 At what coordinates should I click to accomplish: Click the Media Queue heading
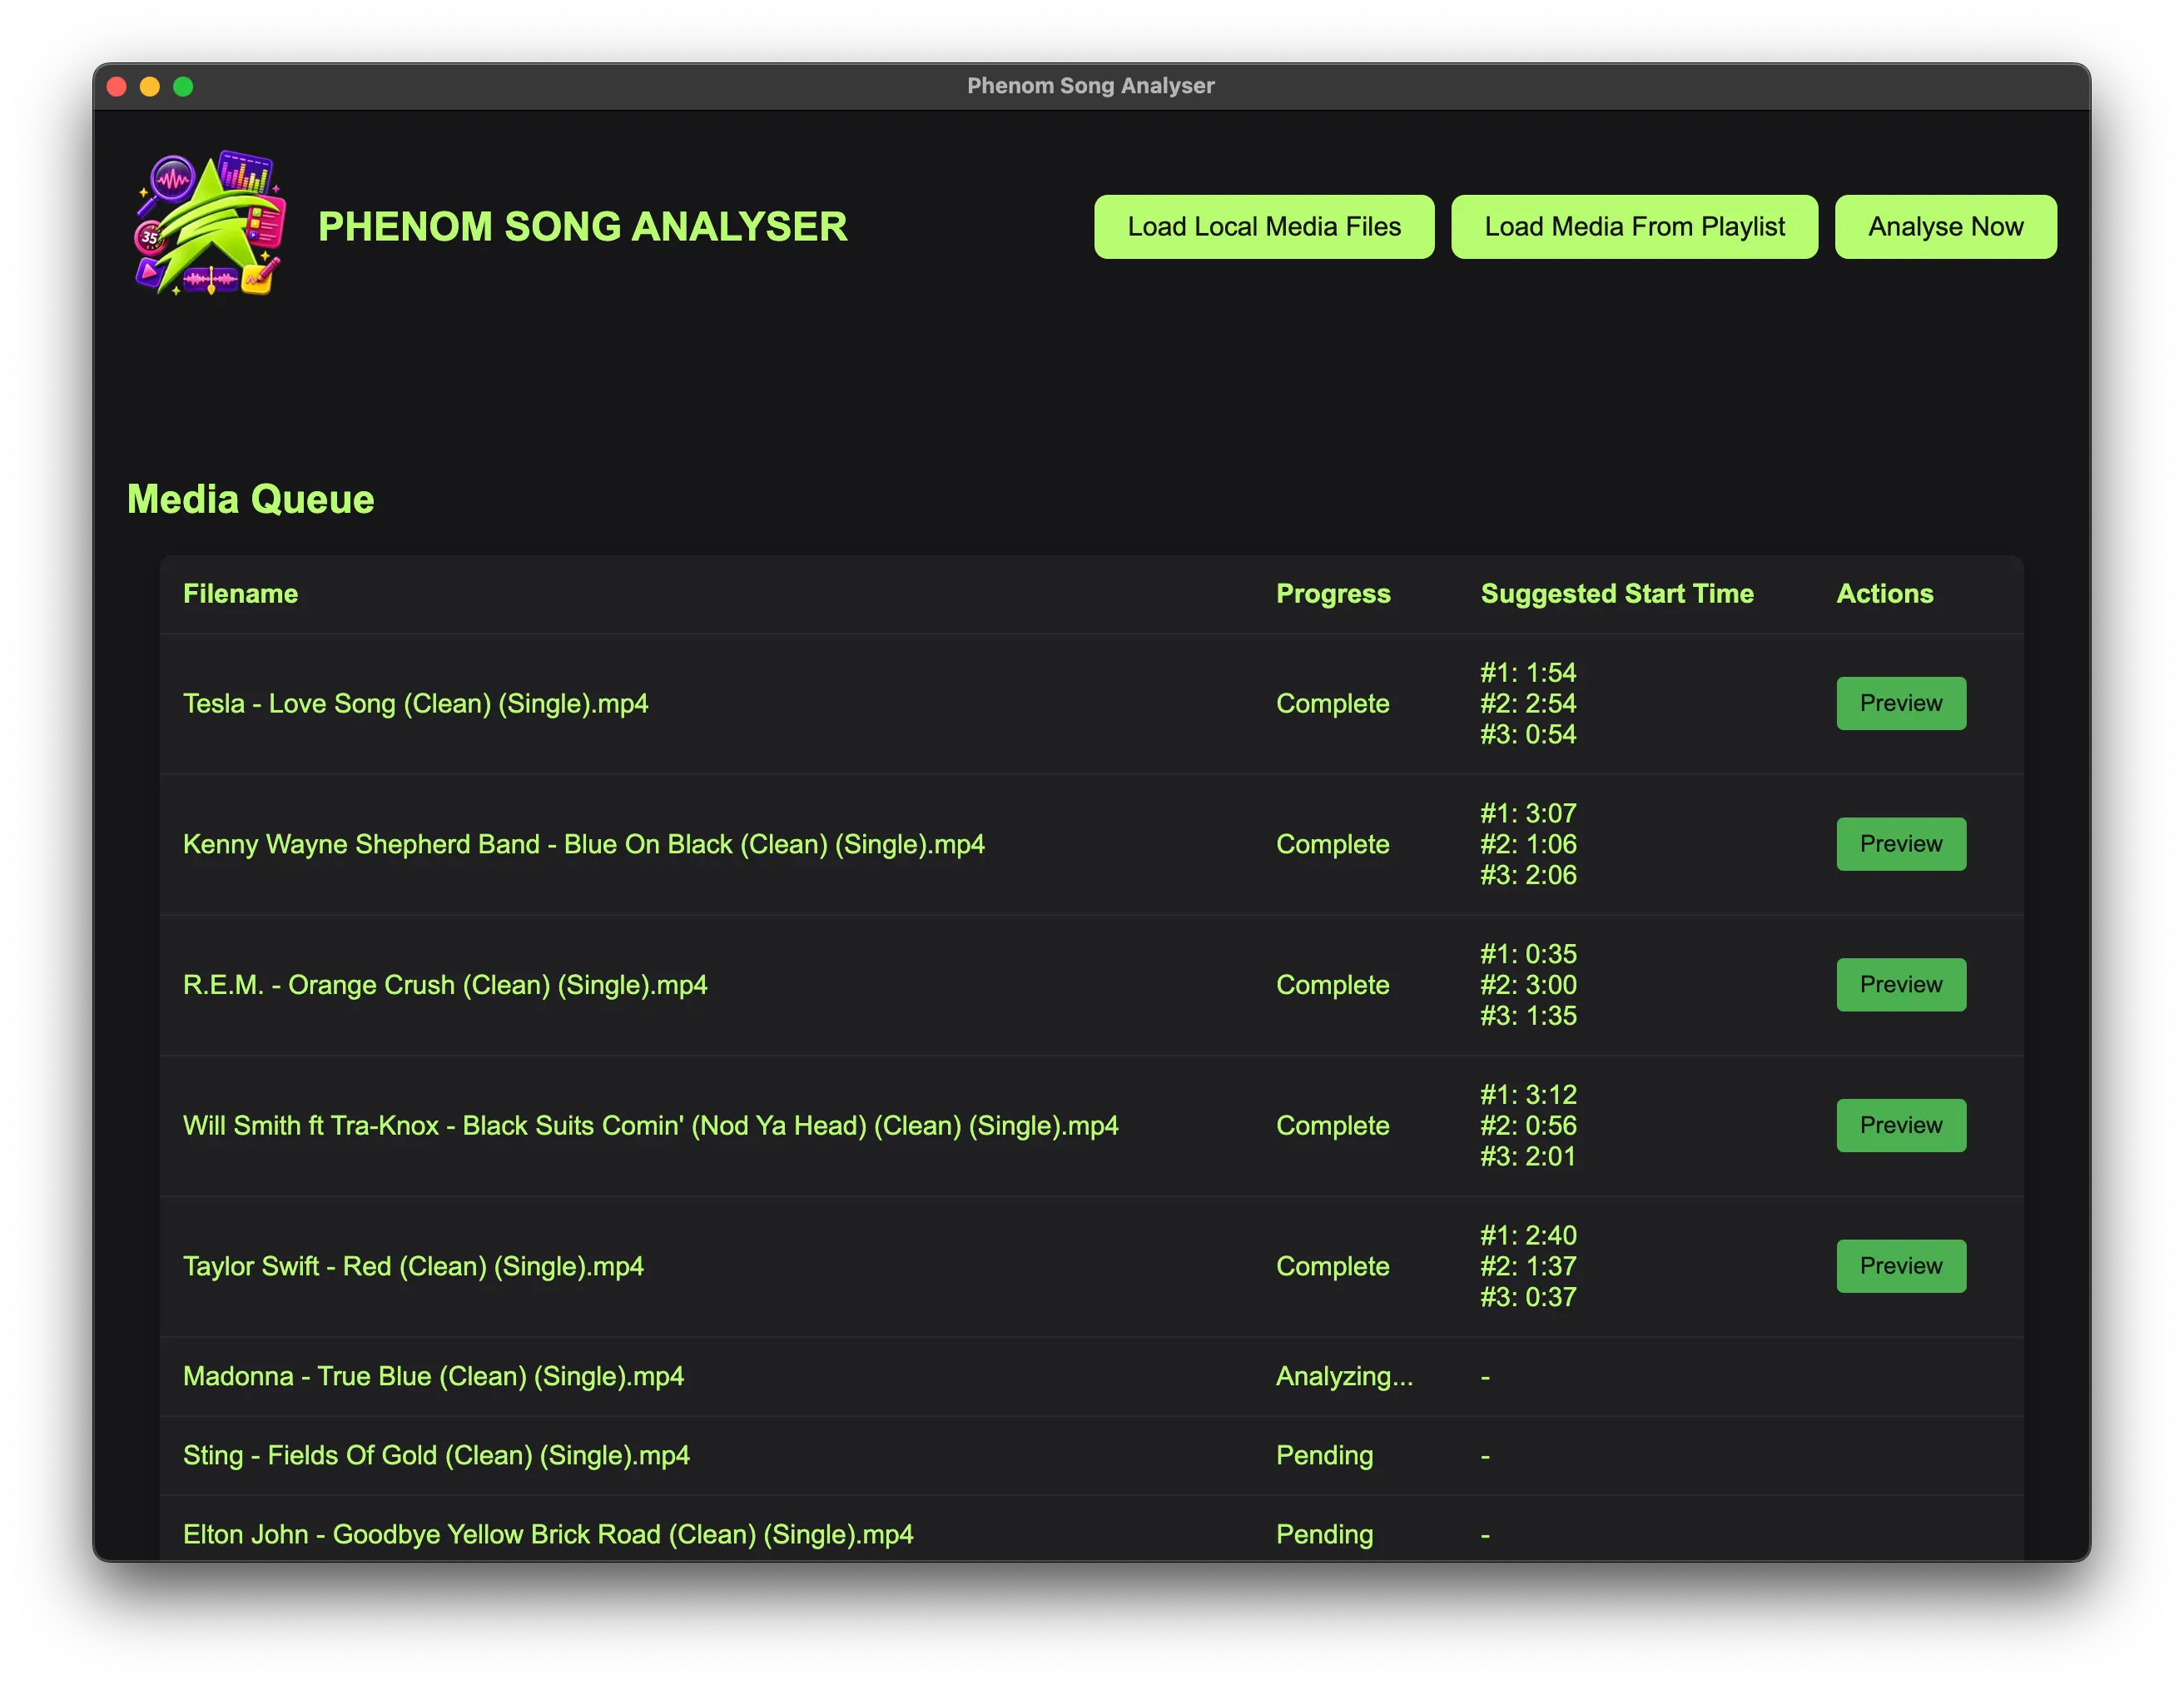tap(250, 499)
